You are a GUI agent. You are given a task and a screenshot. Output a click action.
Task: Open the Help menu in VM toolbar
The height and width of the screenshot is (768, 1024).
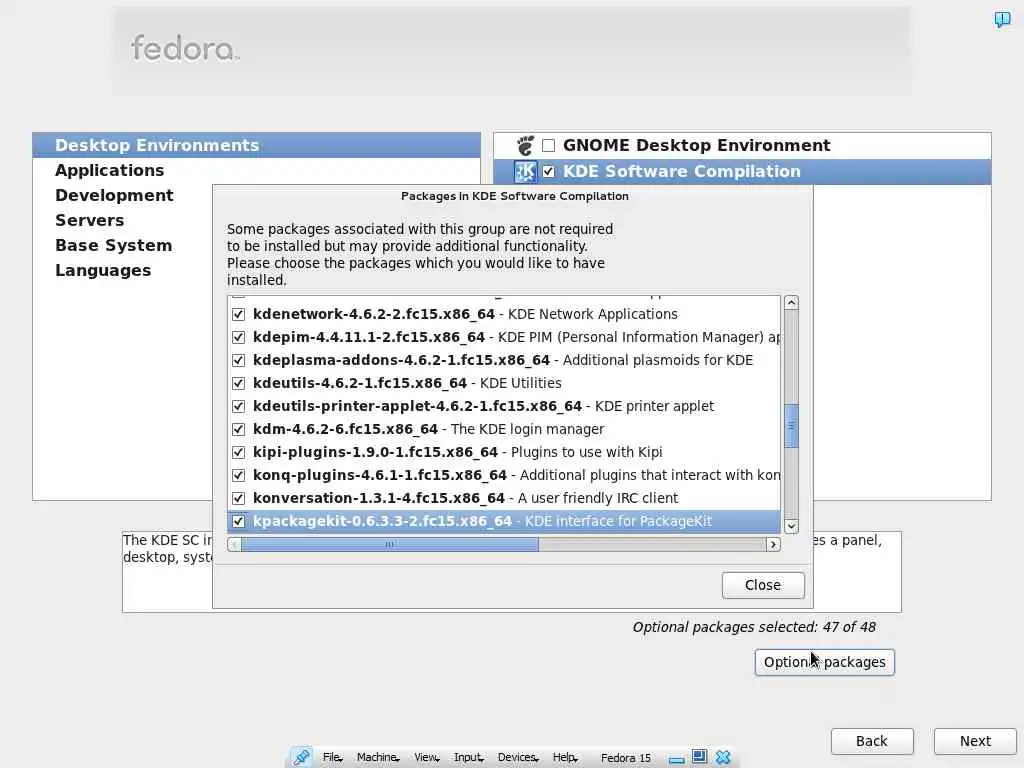[x=565, y=758]
